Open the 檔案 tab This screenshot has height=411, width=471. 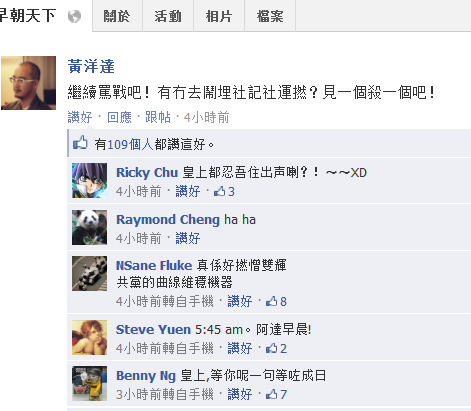click(270, 16)
